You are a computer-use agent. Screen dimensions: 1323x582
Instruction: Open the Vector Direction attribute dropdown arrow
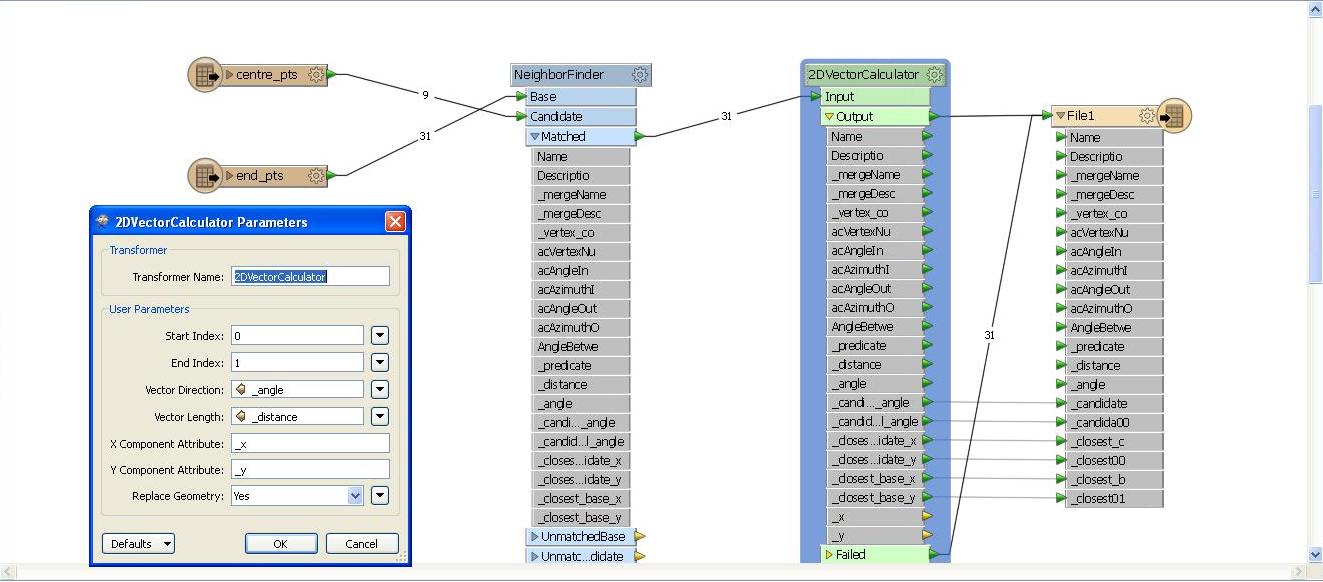380,390
